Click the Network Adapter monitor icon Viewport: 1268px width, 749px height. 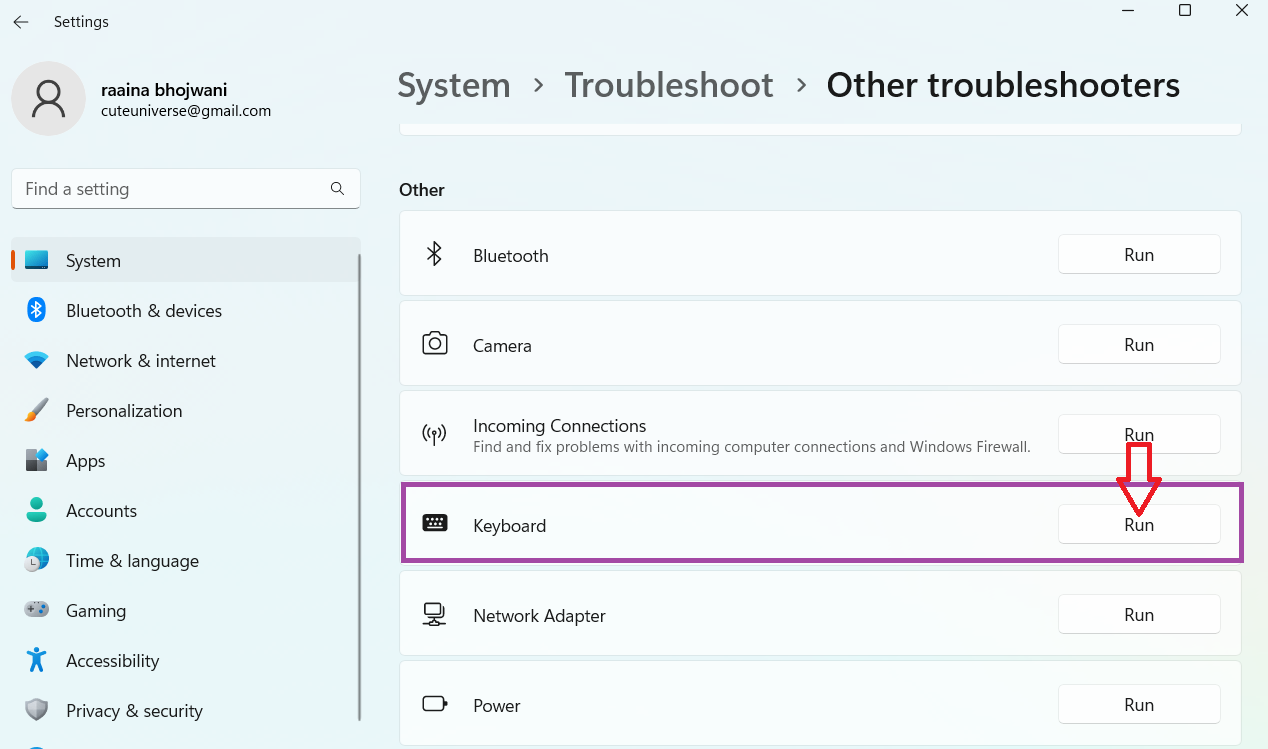coord(435,613)
